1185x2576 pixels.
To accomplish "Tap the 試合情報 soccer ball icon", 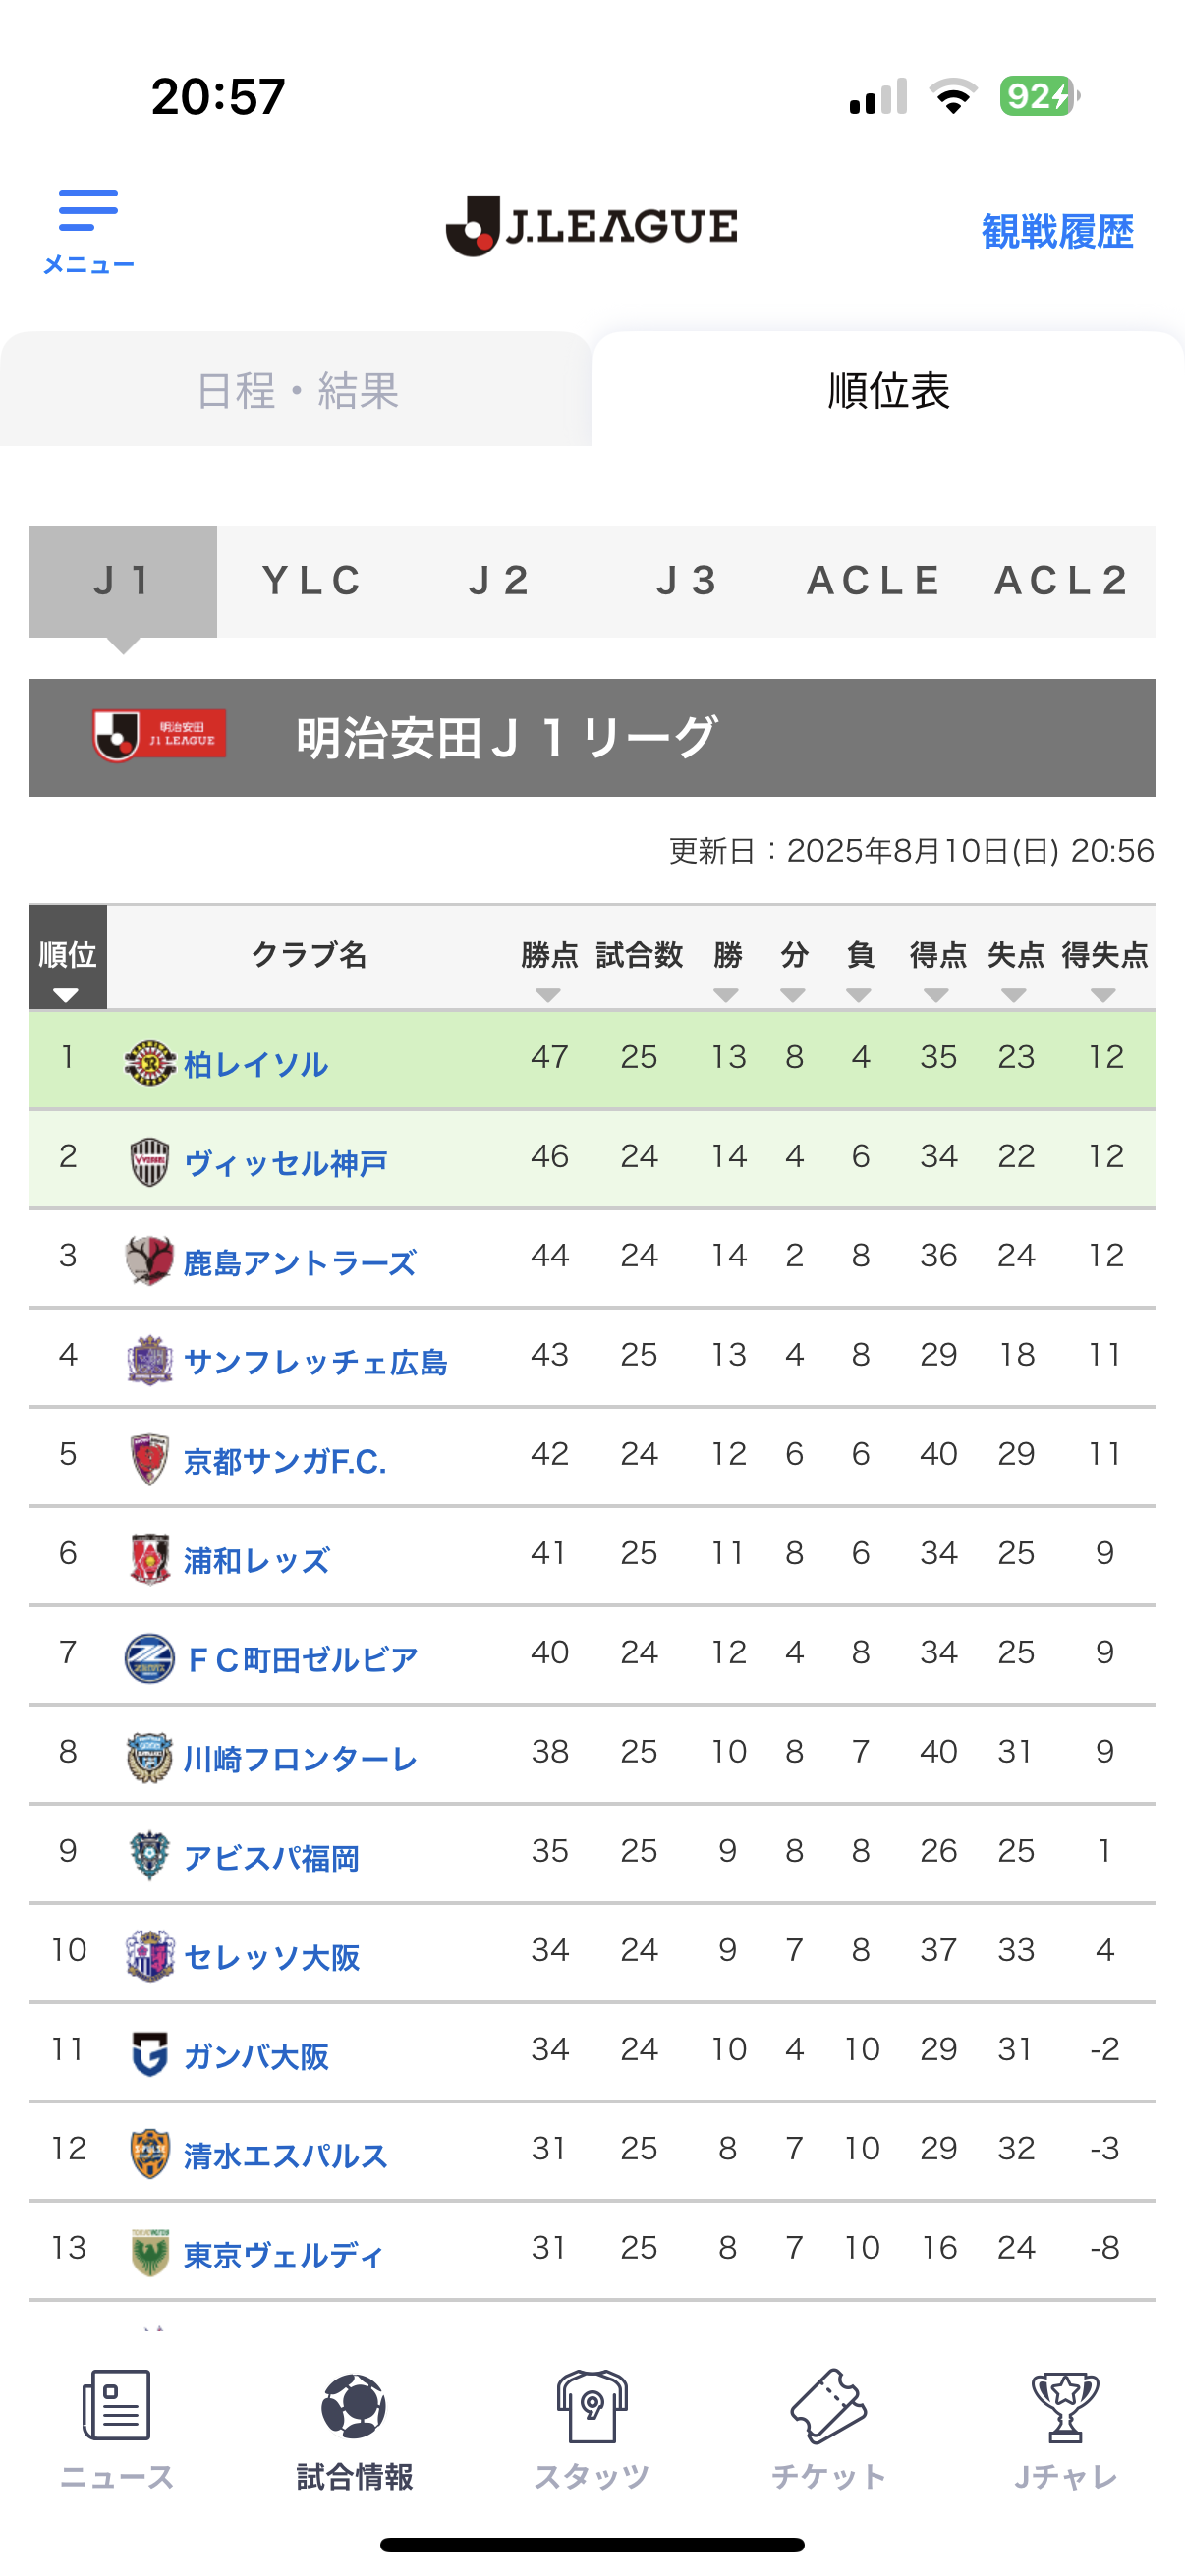I will 354,2404.
